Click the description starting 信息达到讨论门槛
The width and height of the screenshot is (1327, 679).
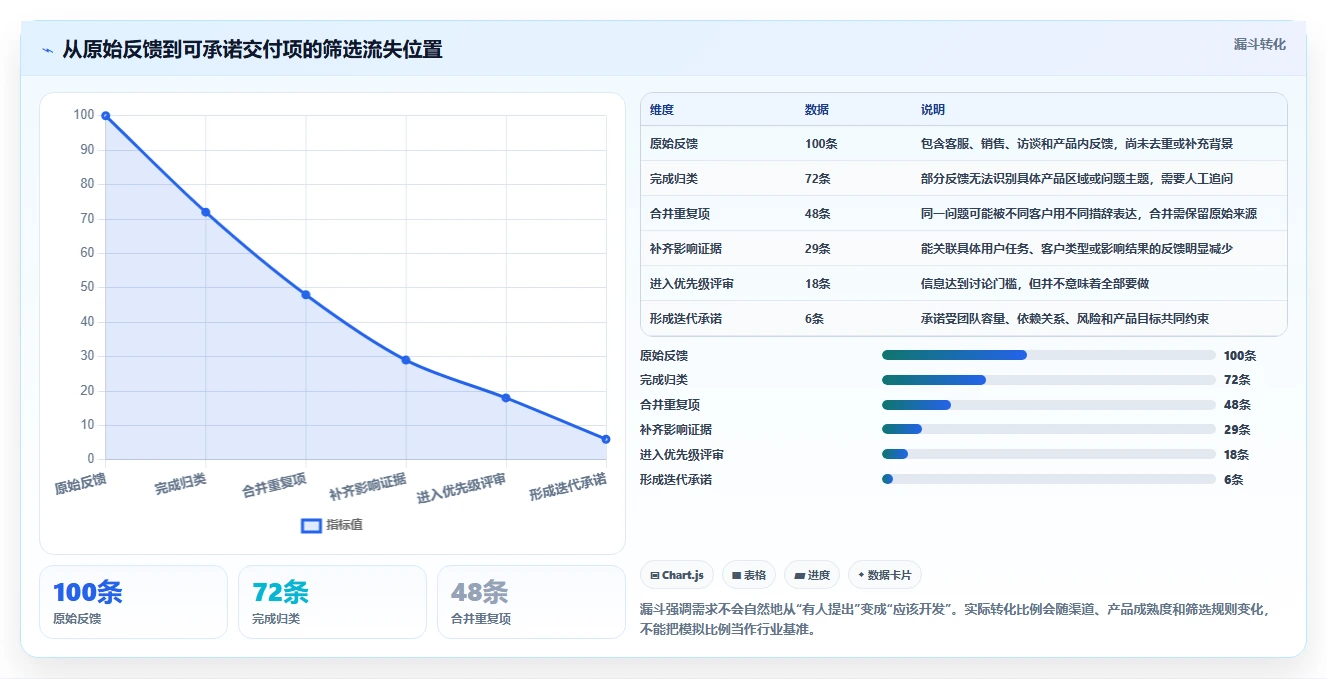coord(1035,284)
